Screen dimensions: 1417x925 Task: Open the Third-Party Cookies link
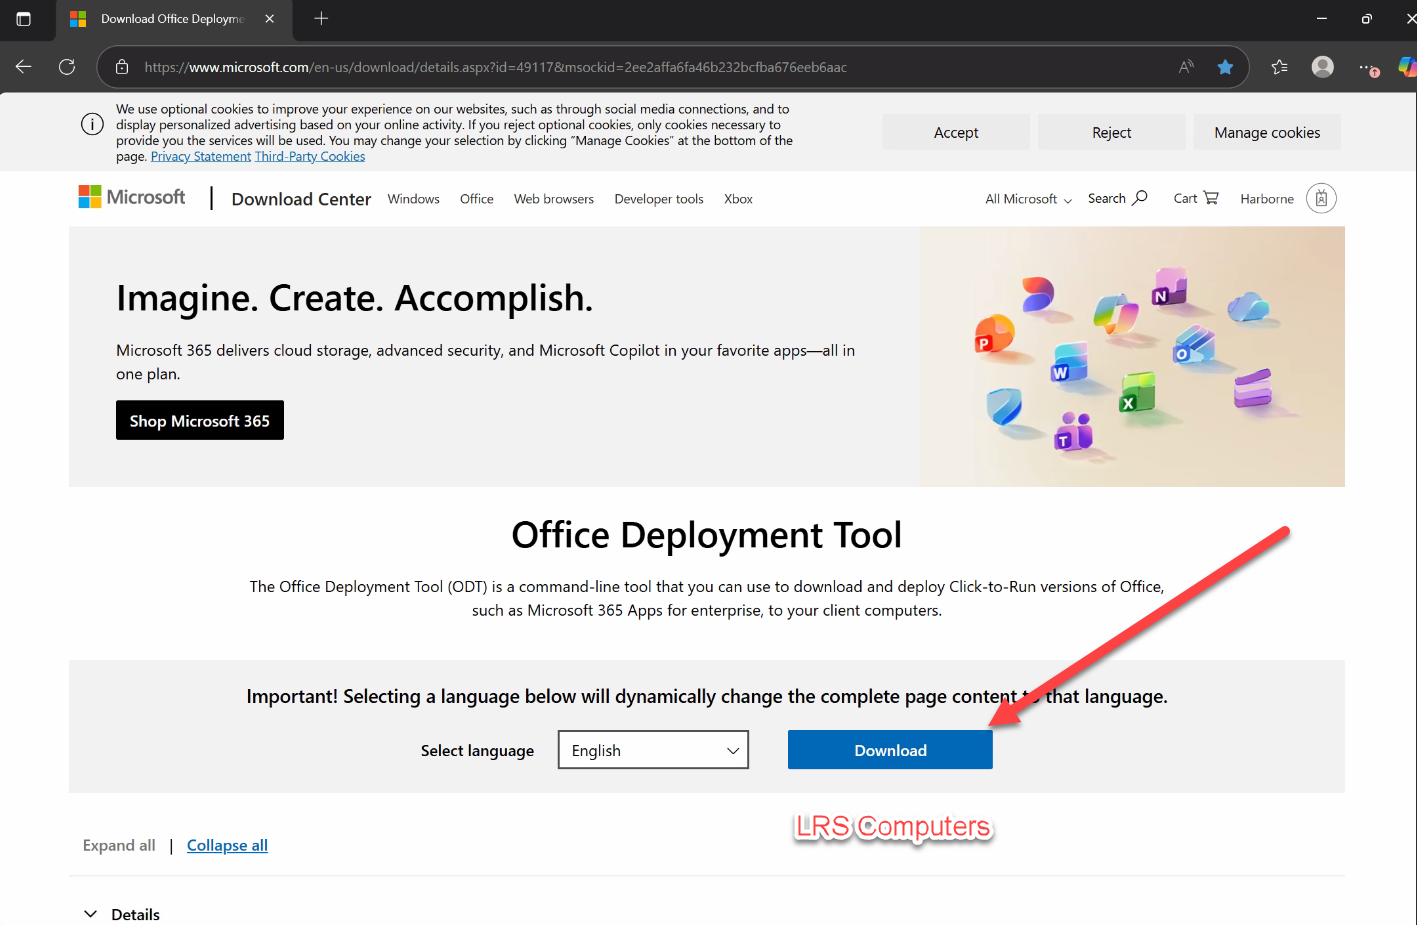click(x=310, y=157)
